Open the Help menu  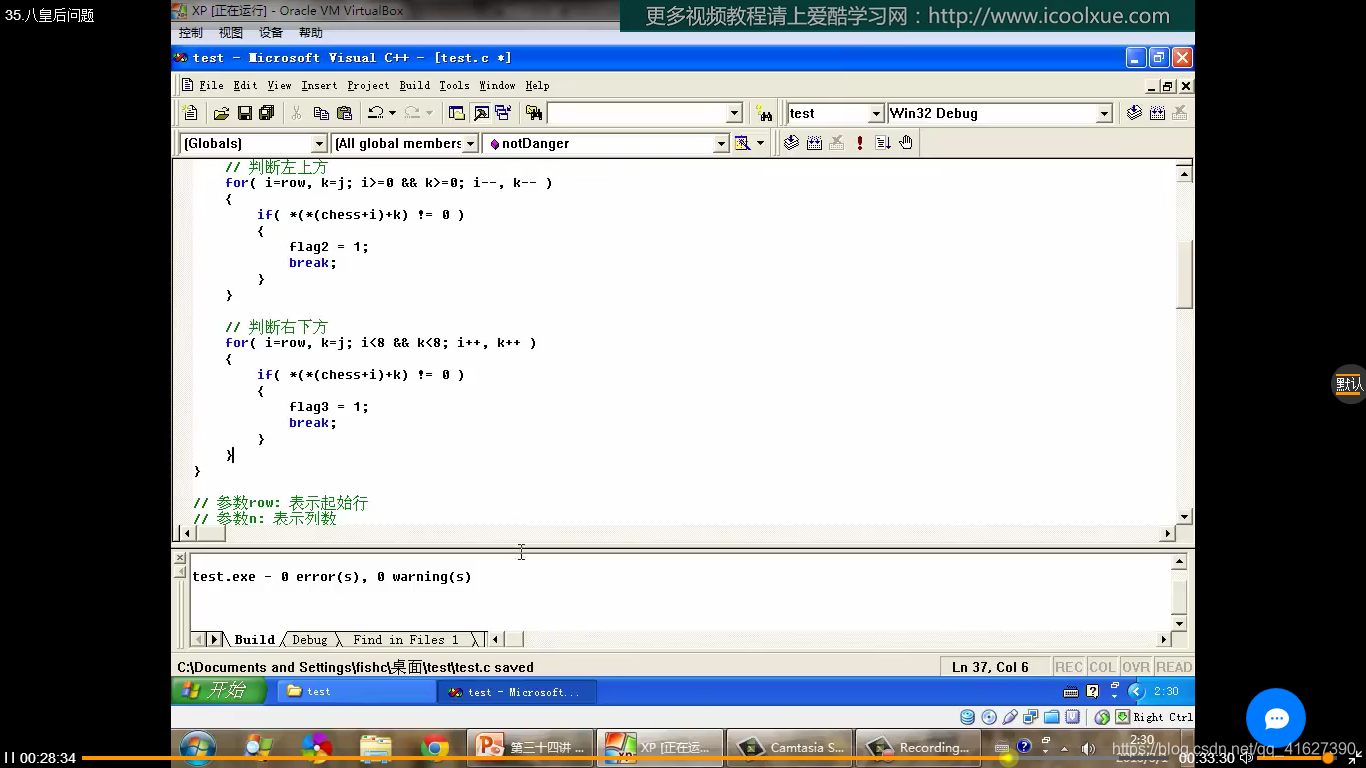pyautogui.click(x=537, y=85)
